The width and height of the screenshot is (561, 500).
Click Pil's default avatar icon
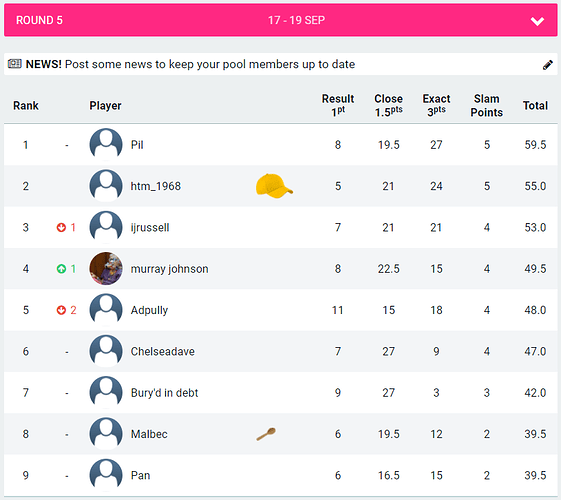106,144
